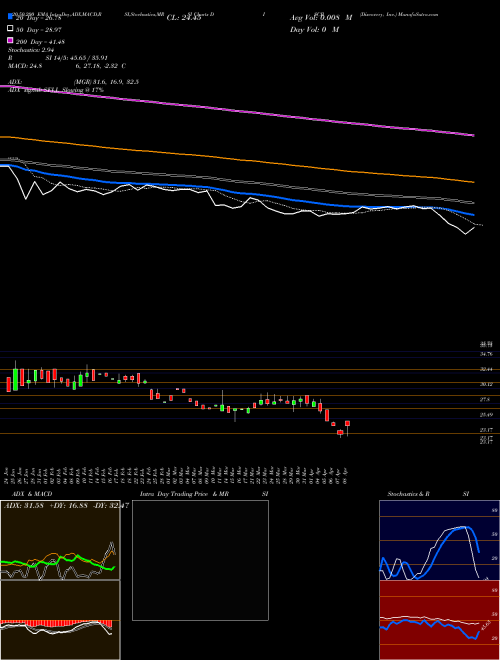Click the 27.8 price axis label
This screenshot has height=660, width=500.
coord(485,399)
